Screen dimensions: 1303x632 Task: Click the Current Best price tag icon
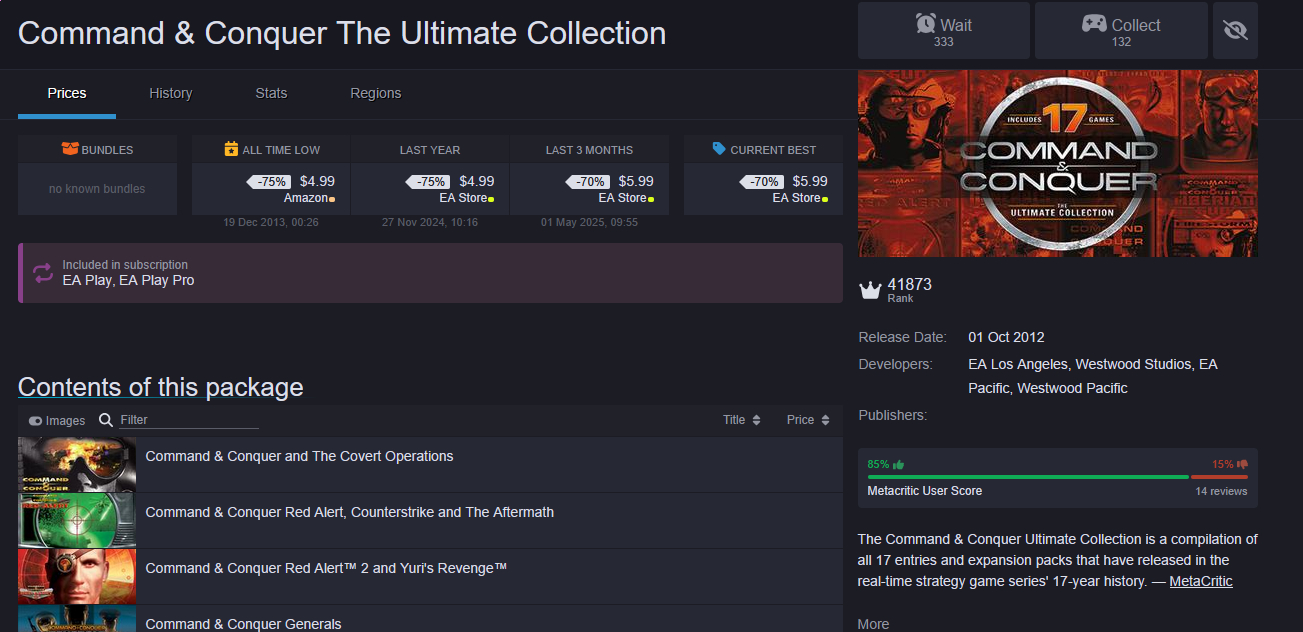tap(719, 149)
